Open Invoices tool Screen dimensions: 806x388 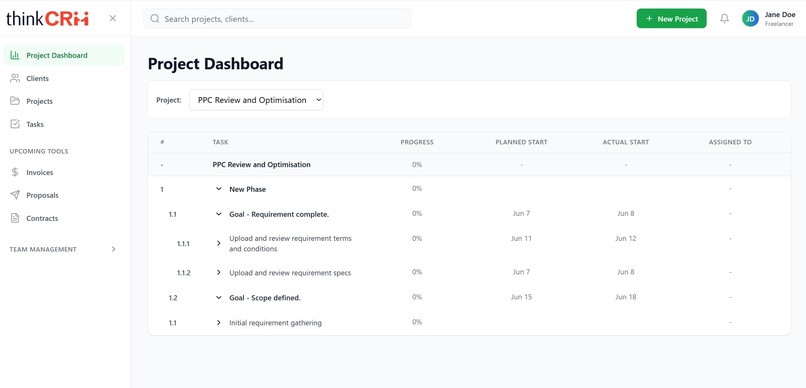(64, 172)
